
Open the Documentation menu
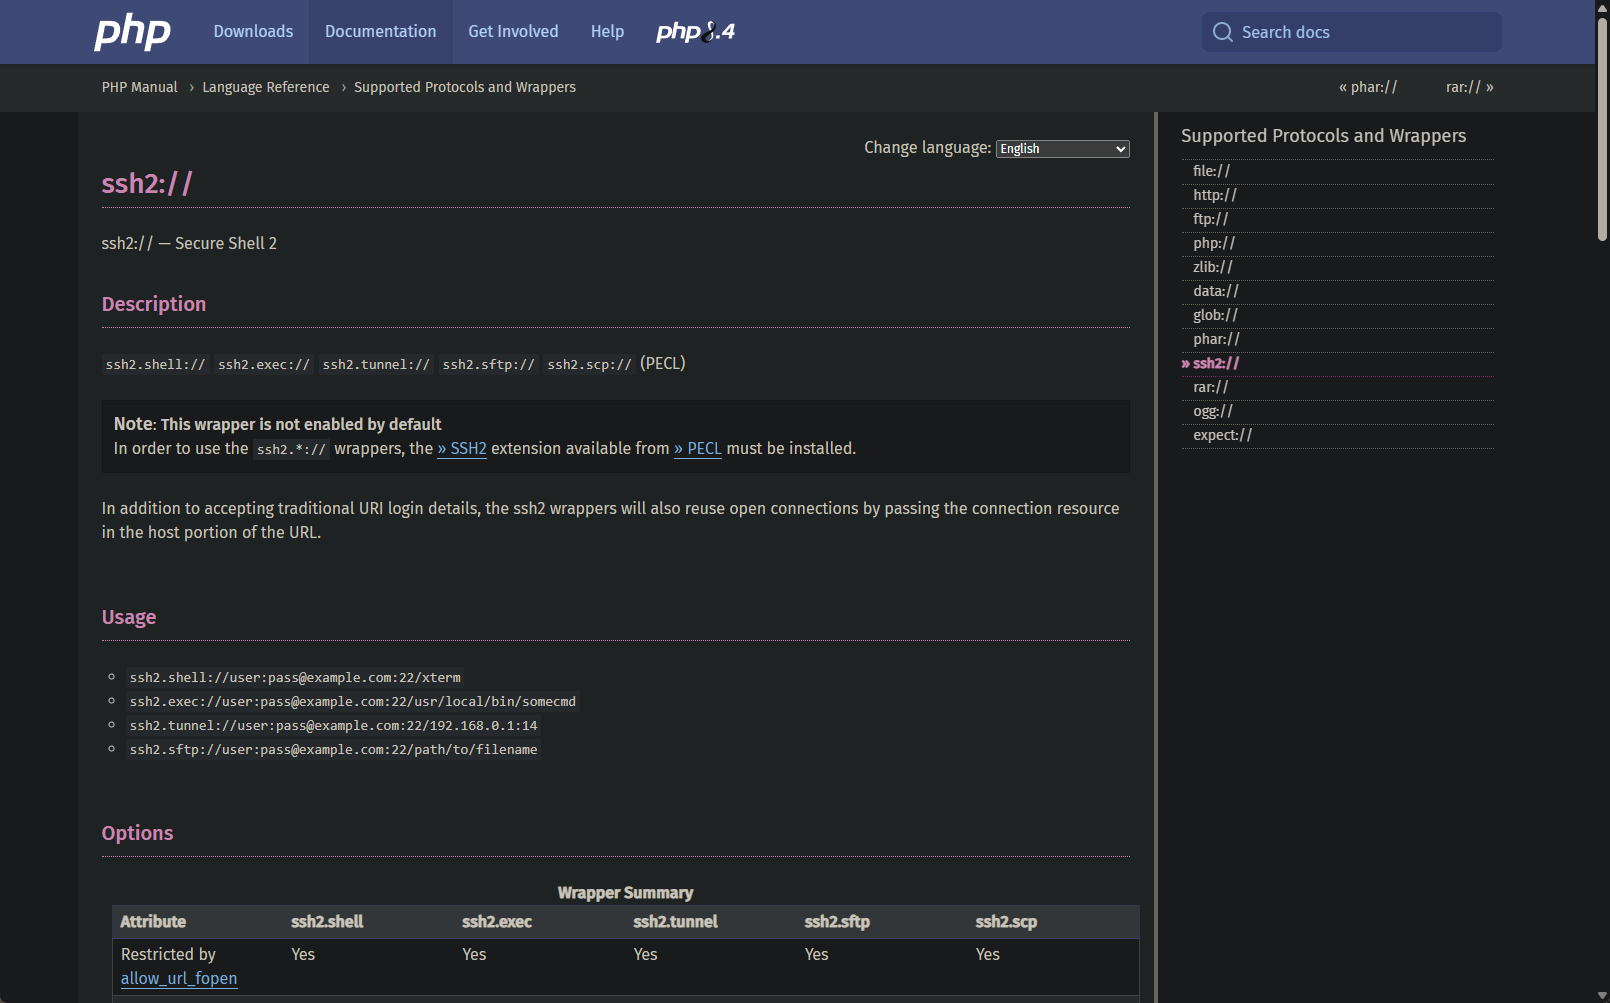tap(380, 32)
